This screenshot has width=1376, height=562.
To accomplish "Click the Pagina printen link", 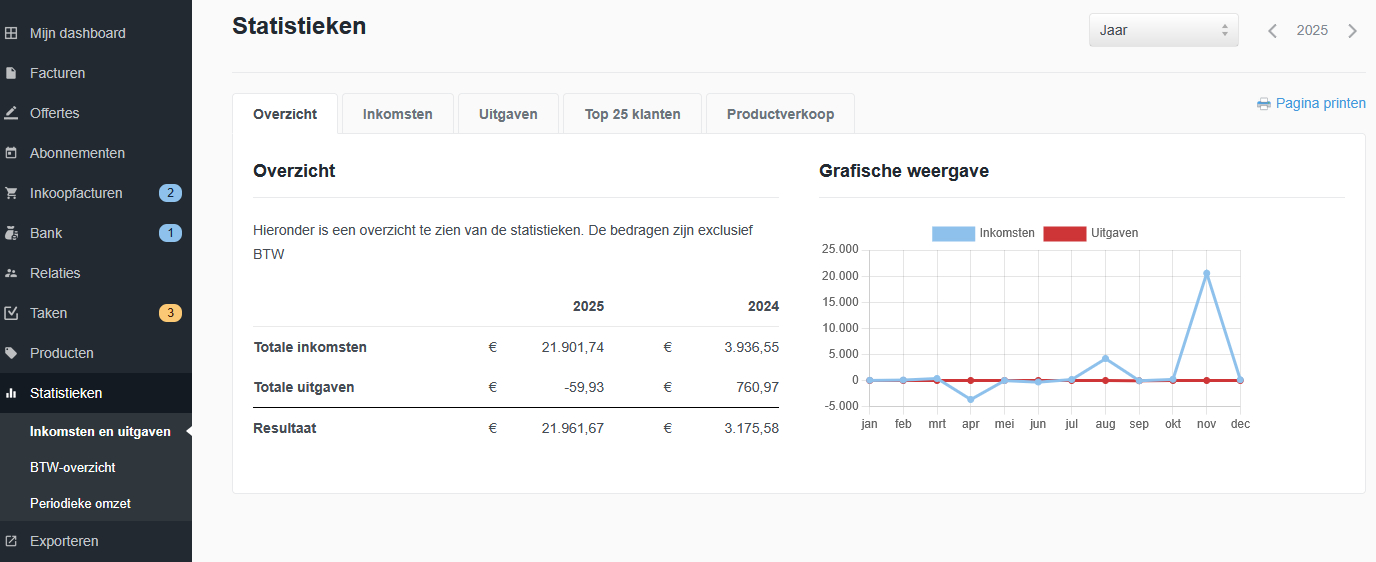I will [x=1311, y=103].
